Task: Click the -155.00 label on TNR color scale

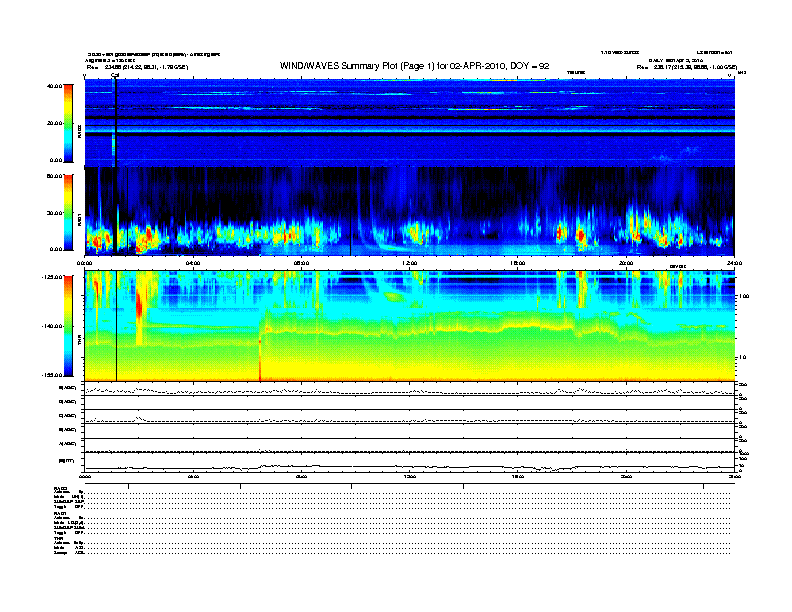Action: point(52,375)
